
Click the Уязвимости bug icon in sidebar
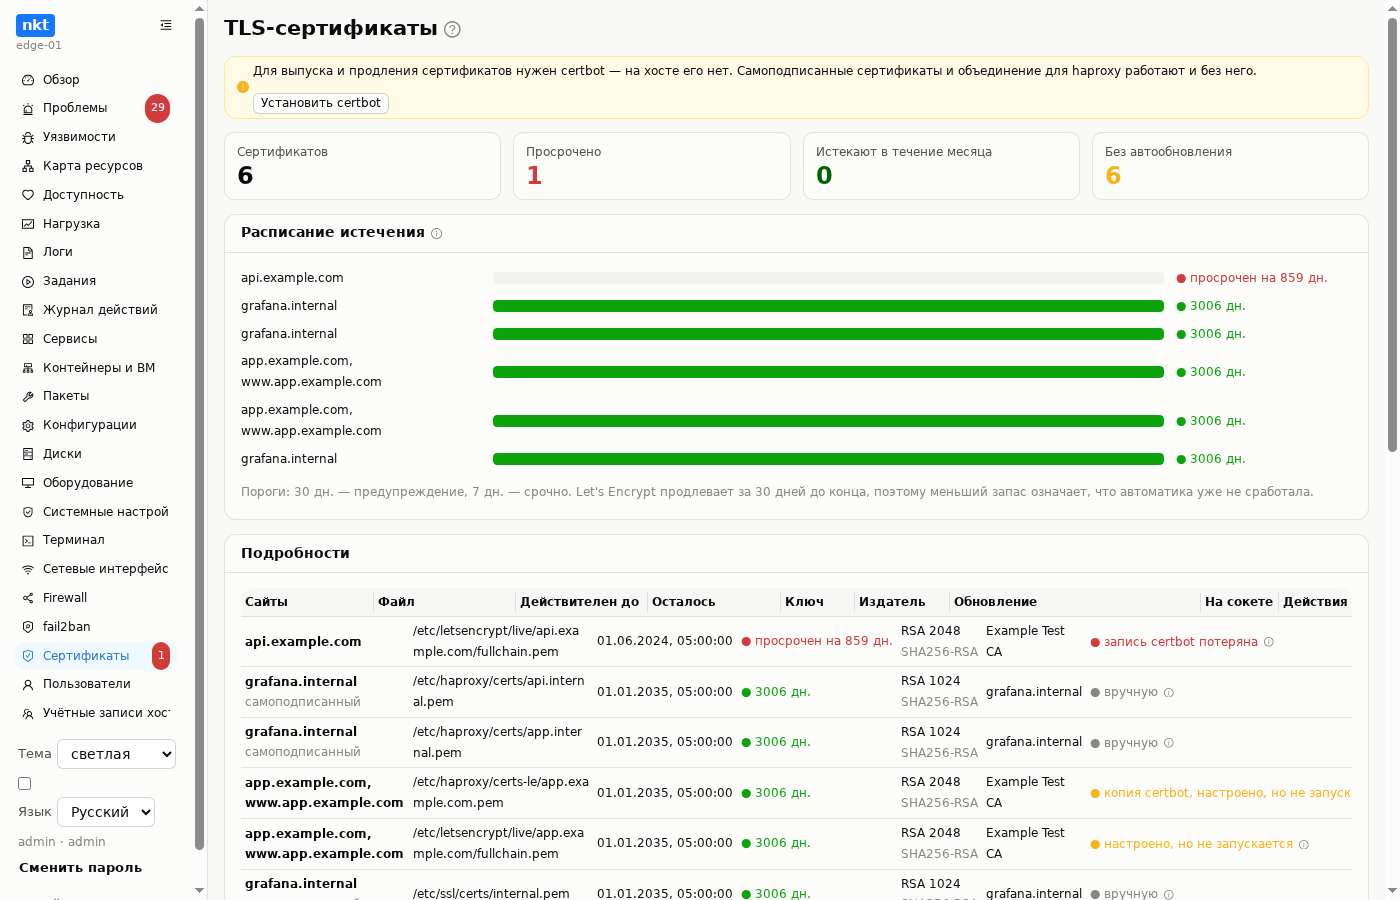click(x=28, y=137)
